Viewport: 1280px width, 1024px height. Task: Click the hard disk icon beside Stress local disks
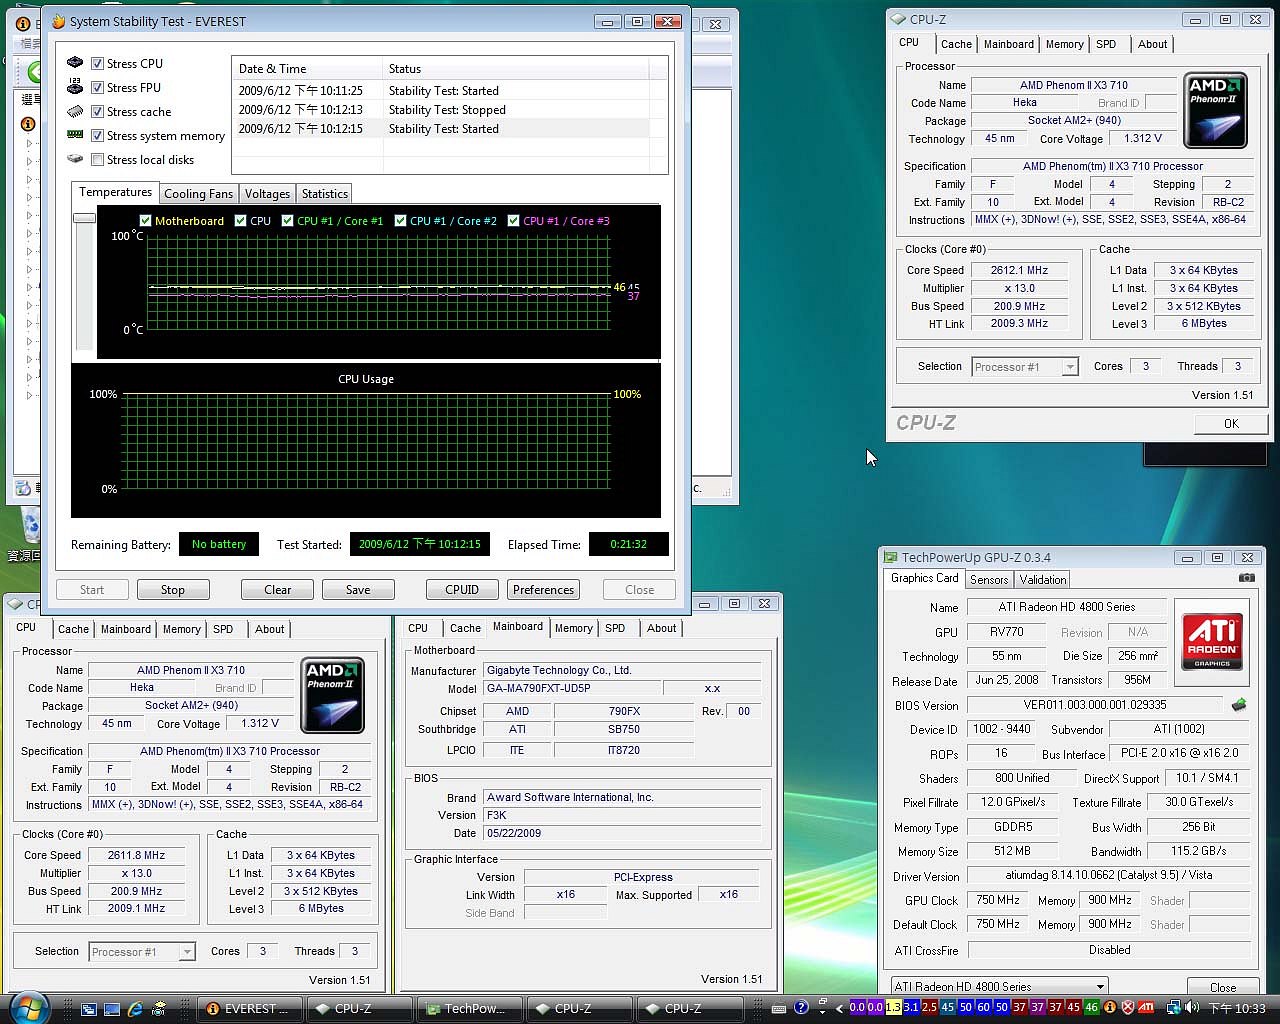click(x=75, y=159)
